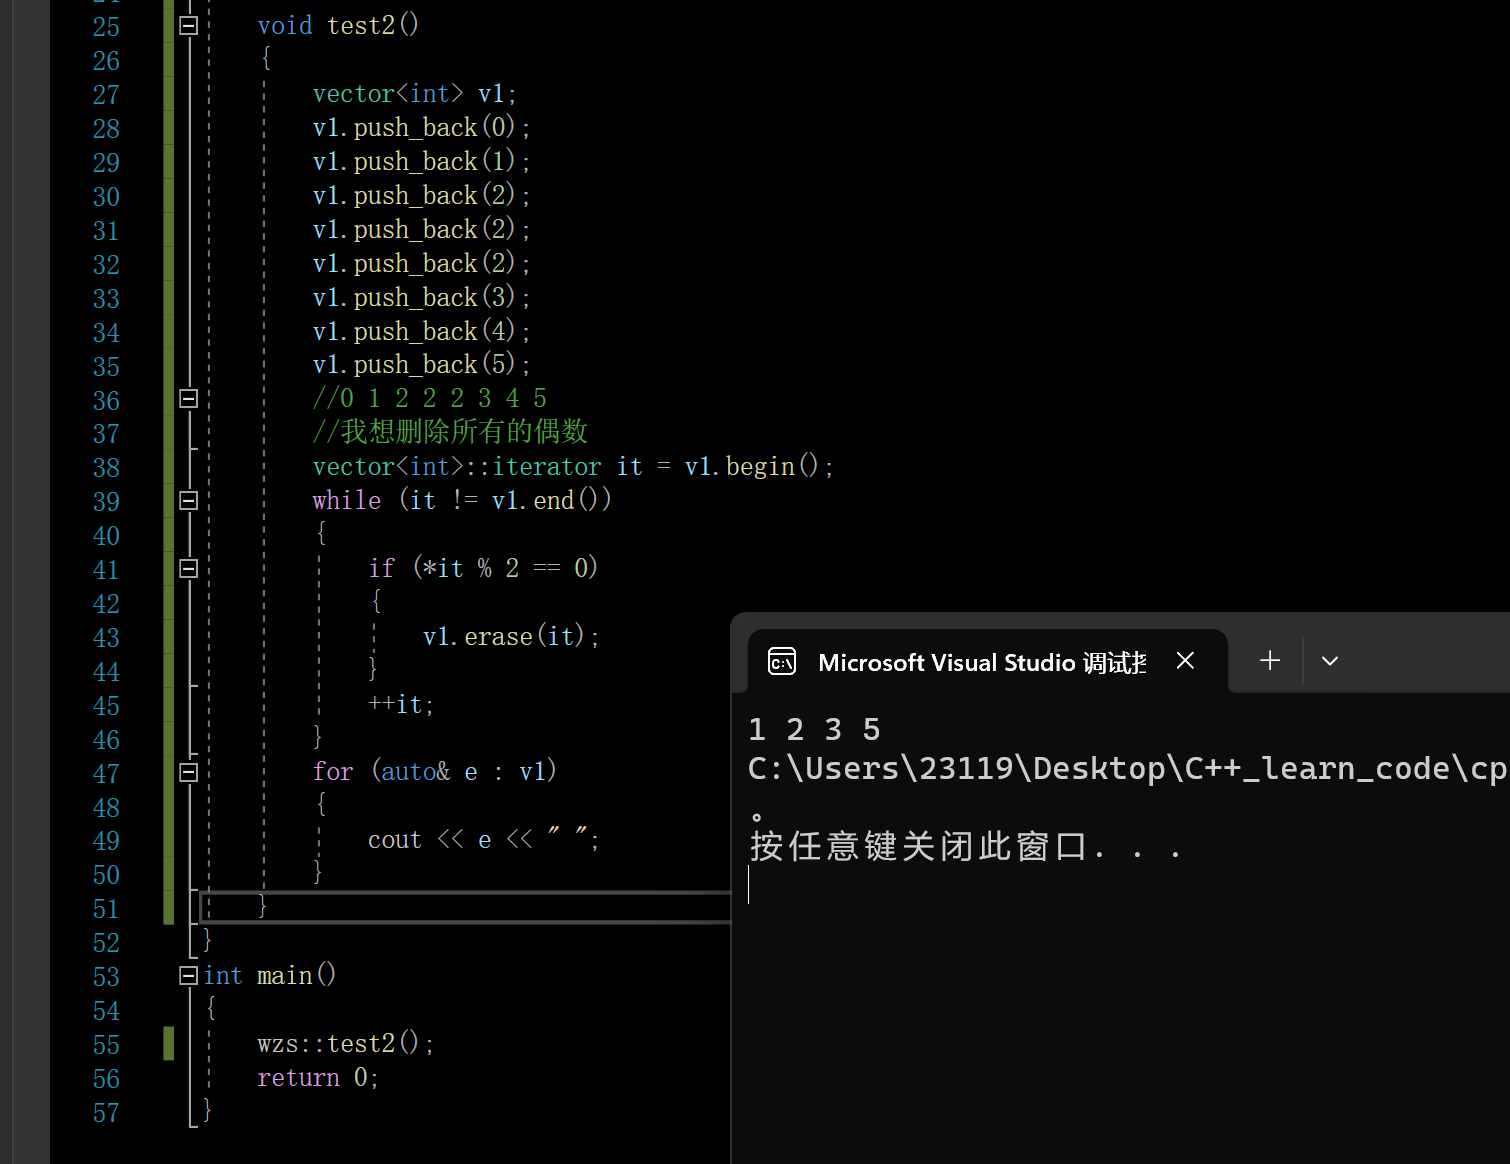Image resolution: width=1510 pixels, height=1164 pixels.
Task: Open a new terminal tab with plus button
Action: tap(1270, 660)
